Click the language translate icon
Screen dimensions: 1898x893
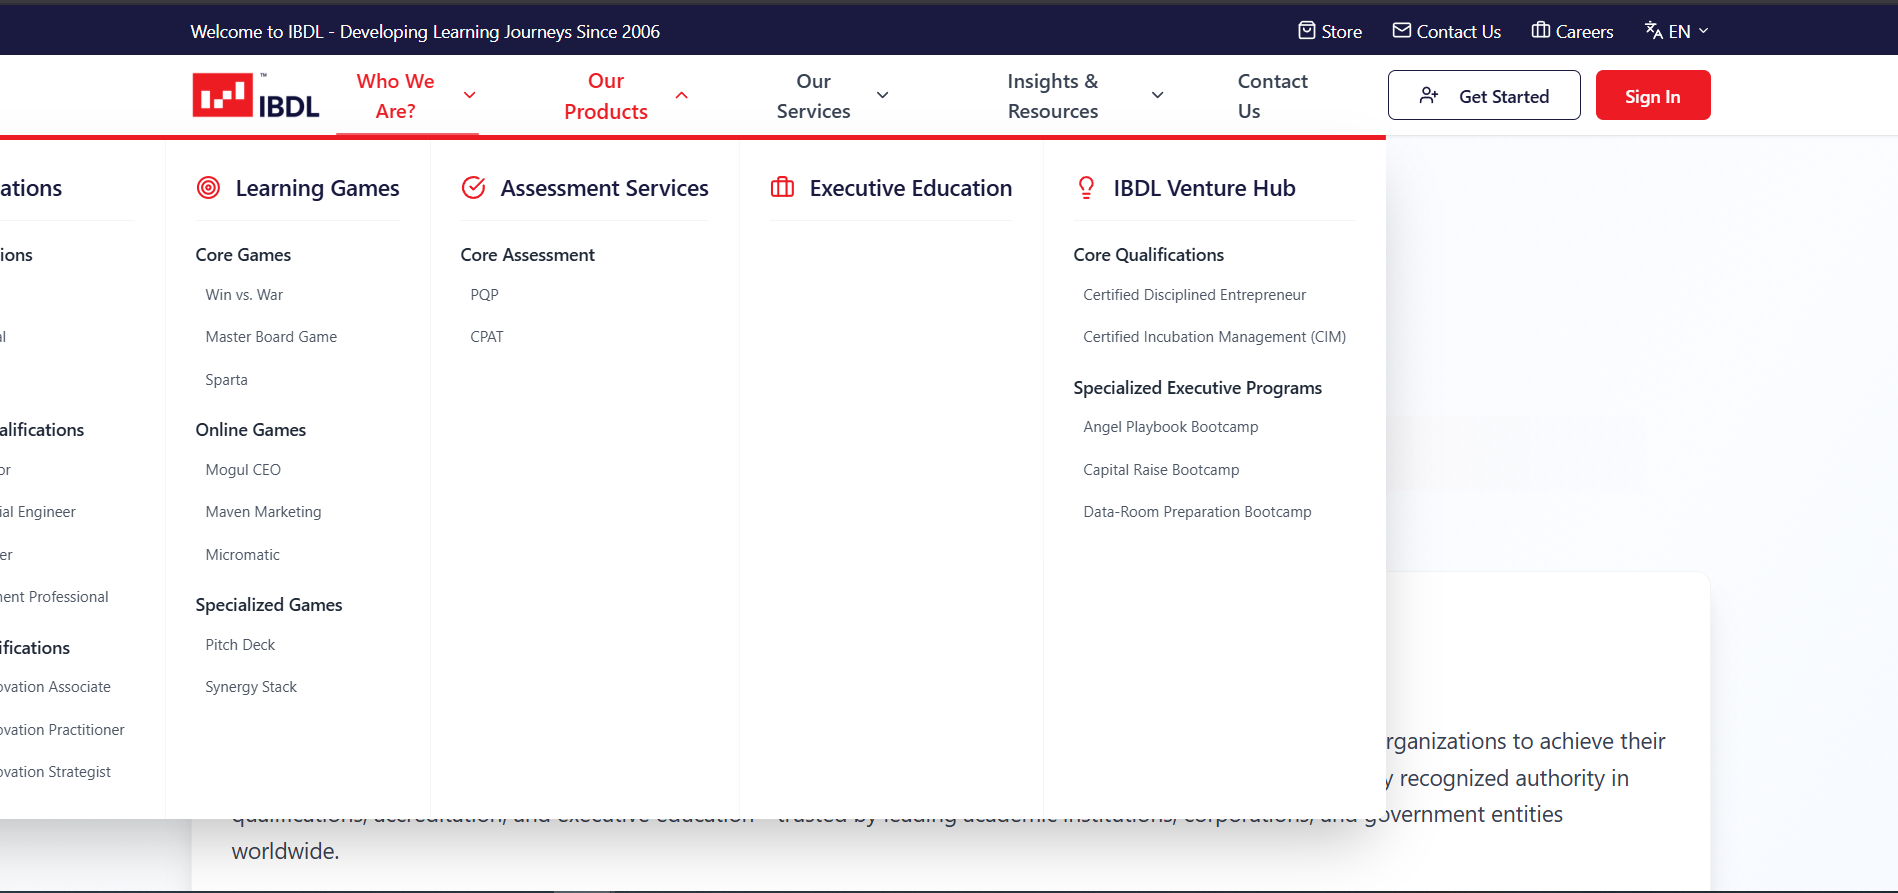1654,31
